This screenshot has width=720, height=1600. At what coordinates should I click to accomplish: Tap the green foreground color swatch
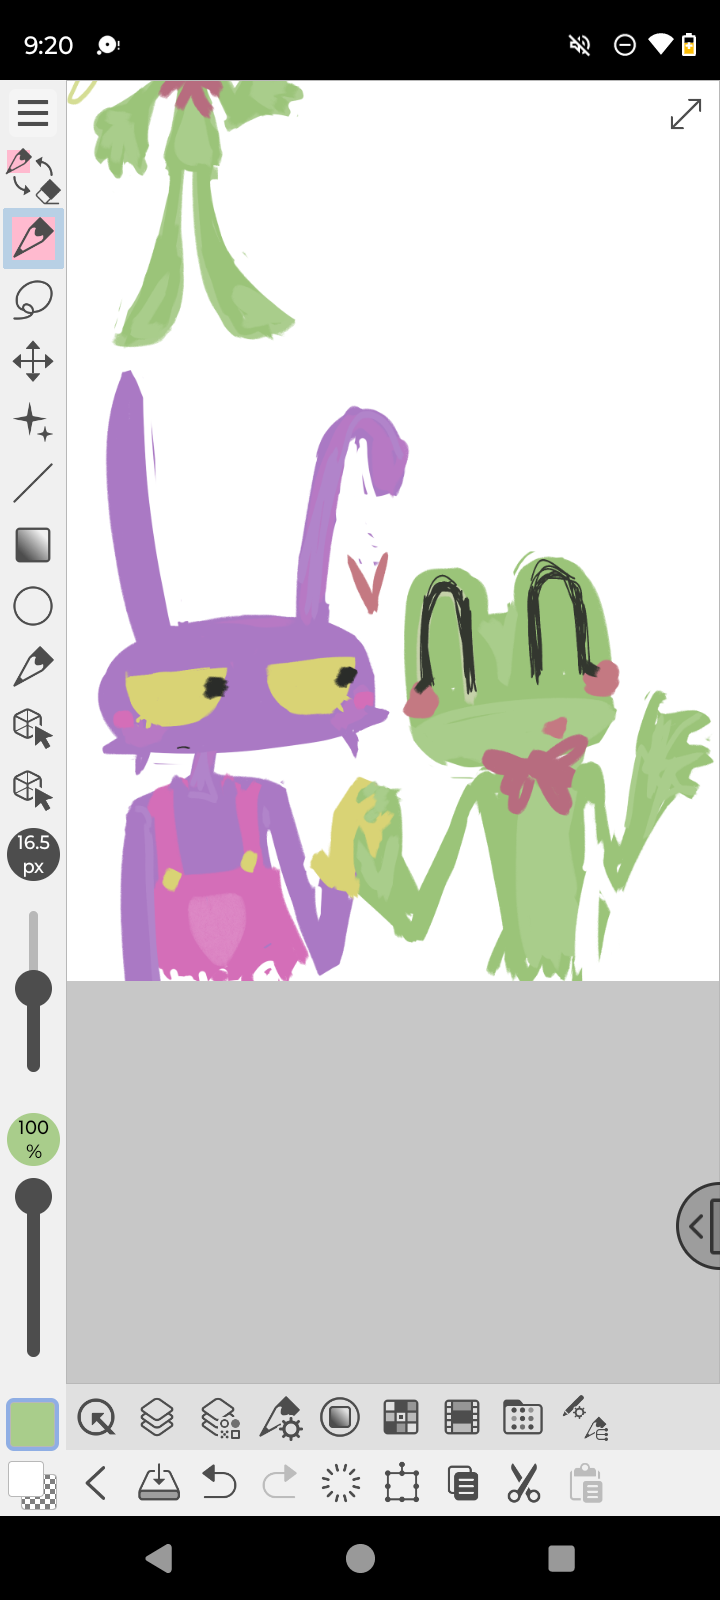32,1423
